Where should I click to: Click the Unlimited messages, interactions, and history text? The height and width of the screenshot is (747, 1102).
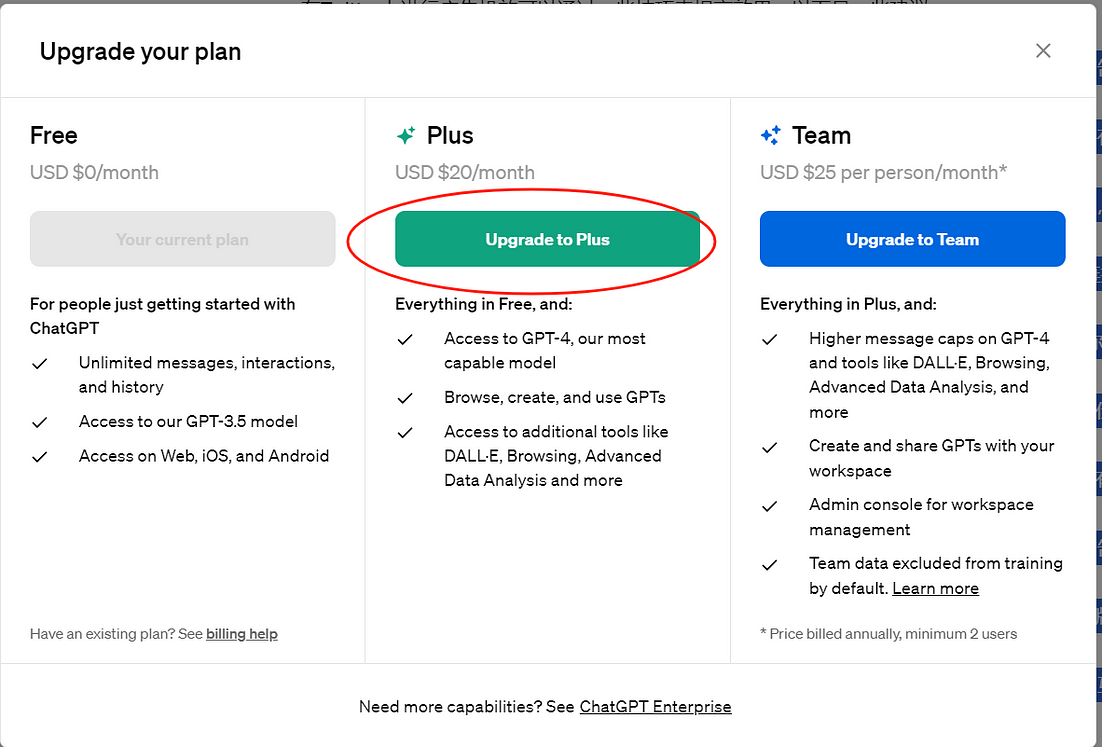207,375
